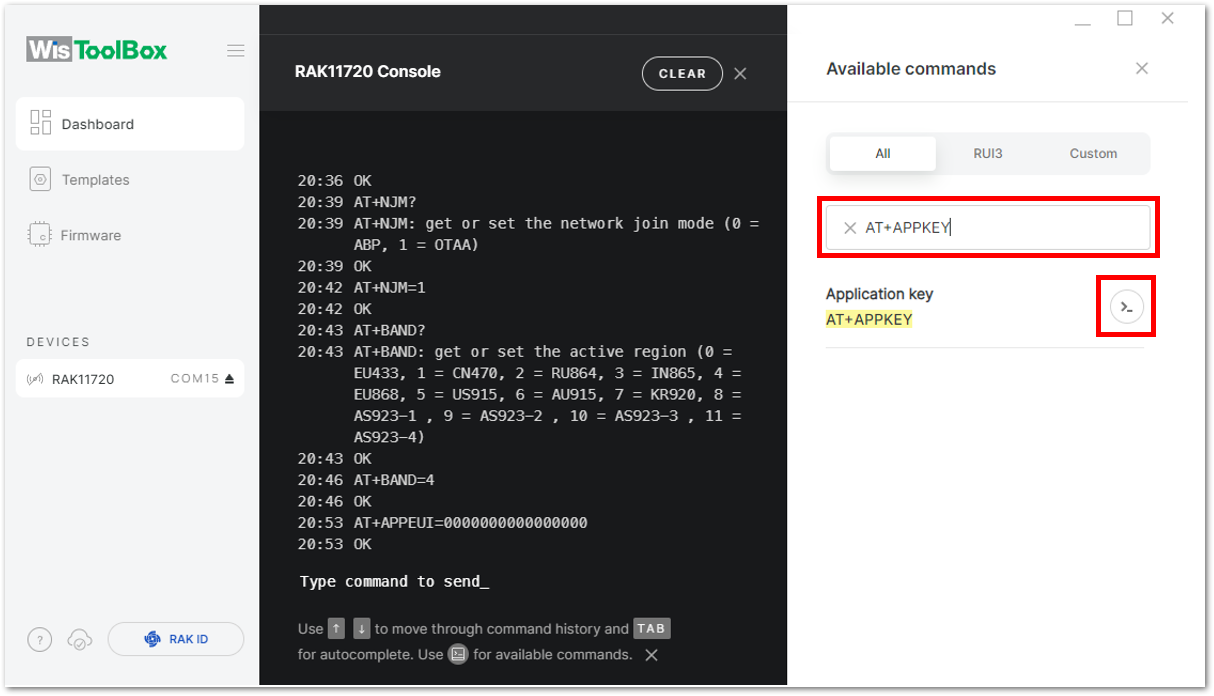Viewport: 1214px width, 696px height.
Task: Click the COM15 port label
Action: 195,379
